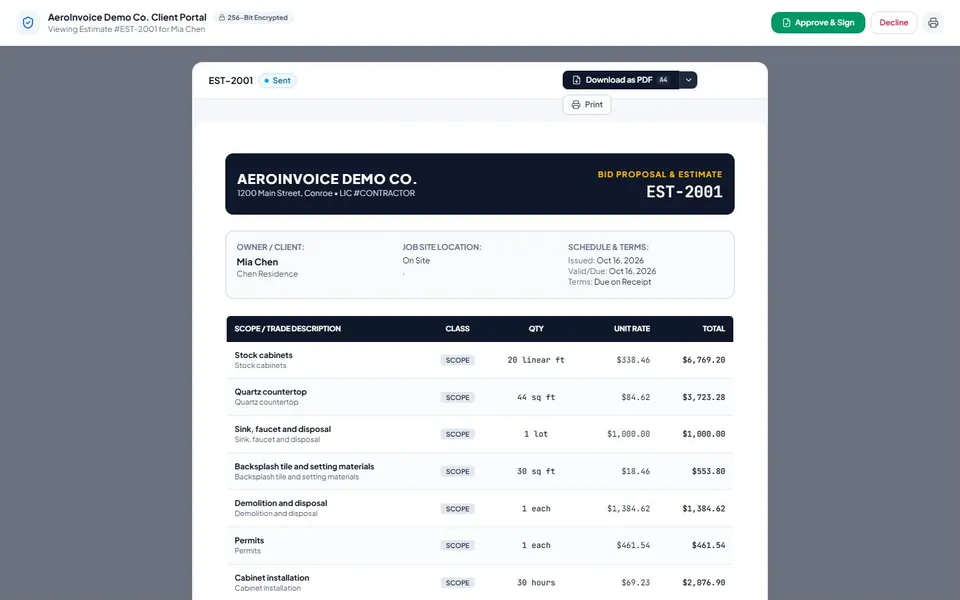The image size is (960, 600).
Task: Click the 20 linear ft quantity cell
Action: (x=536, y=360)
